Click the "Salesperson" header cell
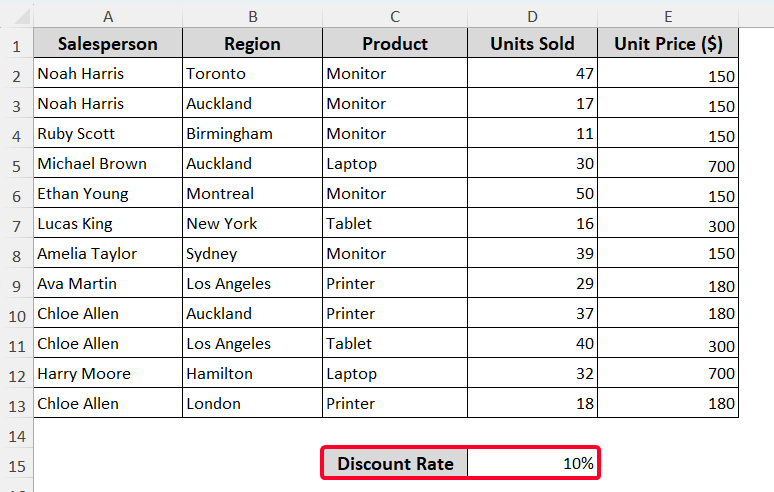Viewport: 774px width, 492px height. point(108,44)
